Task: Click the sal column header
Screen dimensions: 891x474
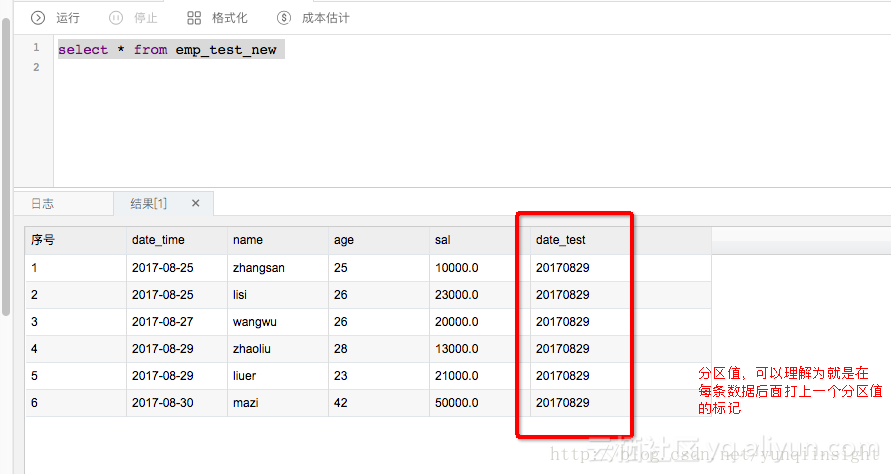Action: click(480, 240)
